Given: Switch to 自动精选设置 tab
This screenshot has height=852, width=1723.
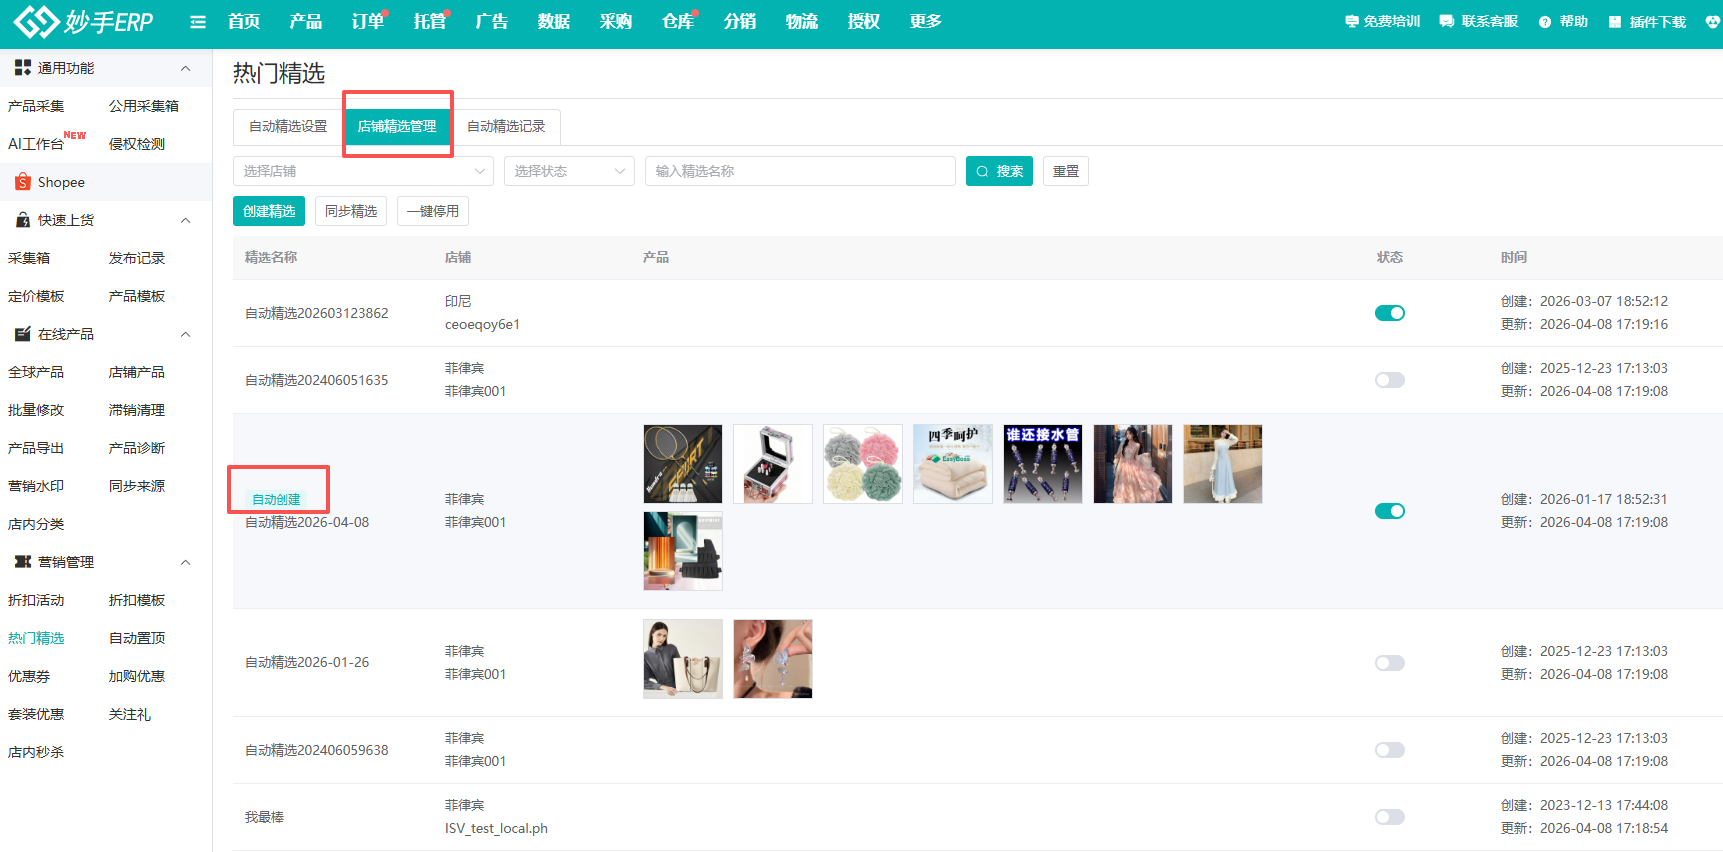Looking at the screenshot, I should [x=288, y=127].
